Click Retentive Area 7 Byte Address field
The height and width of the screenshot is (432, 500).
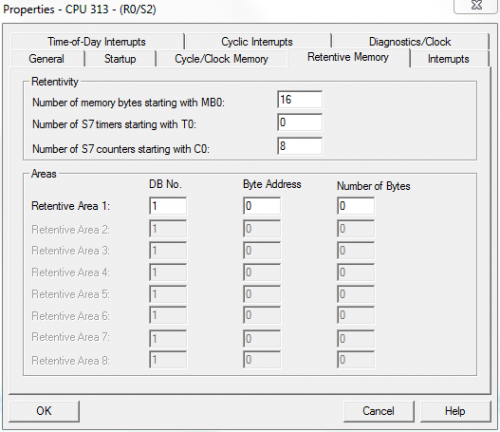coord(262,339)
